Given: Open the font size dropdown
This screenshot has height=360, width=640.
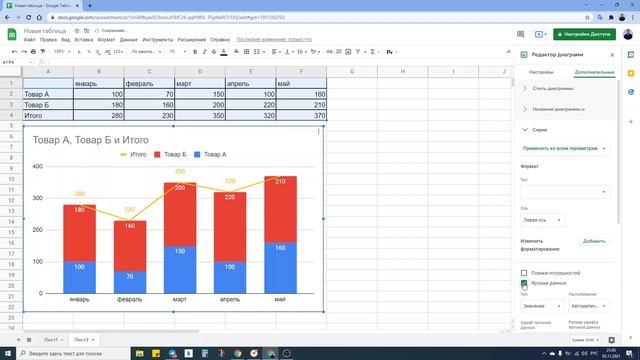Looking at the screenshot, I should point(178,52).
